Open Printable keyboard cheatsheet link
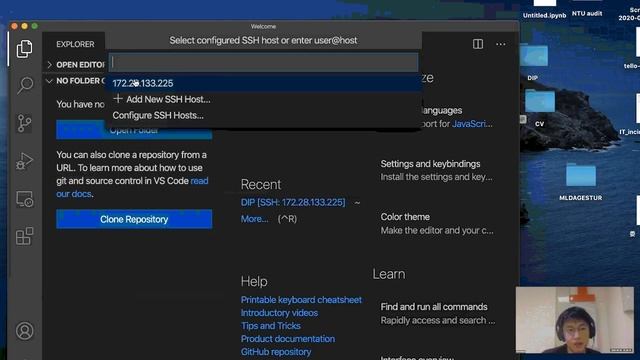 [x=301, y=300]
